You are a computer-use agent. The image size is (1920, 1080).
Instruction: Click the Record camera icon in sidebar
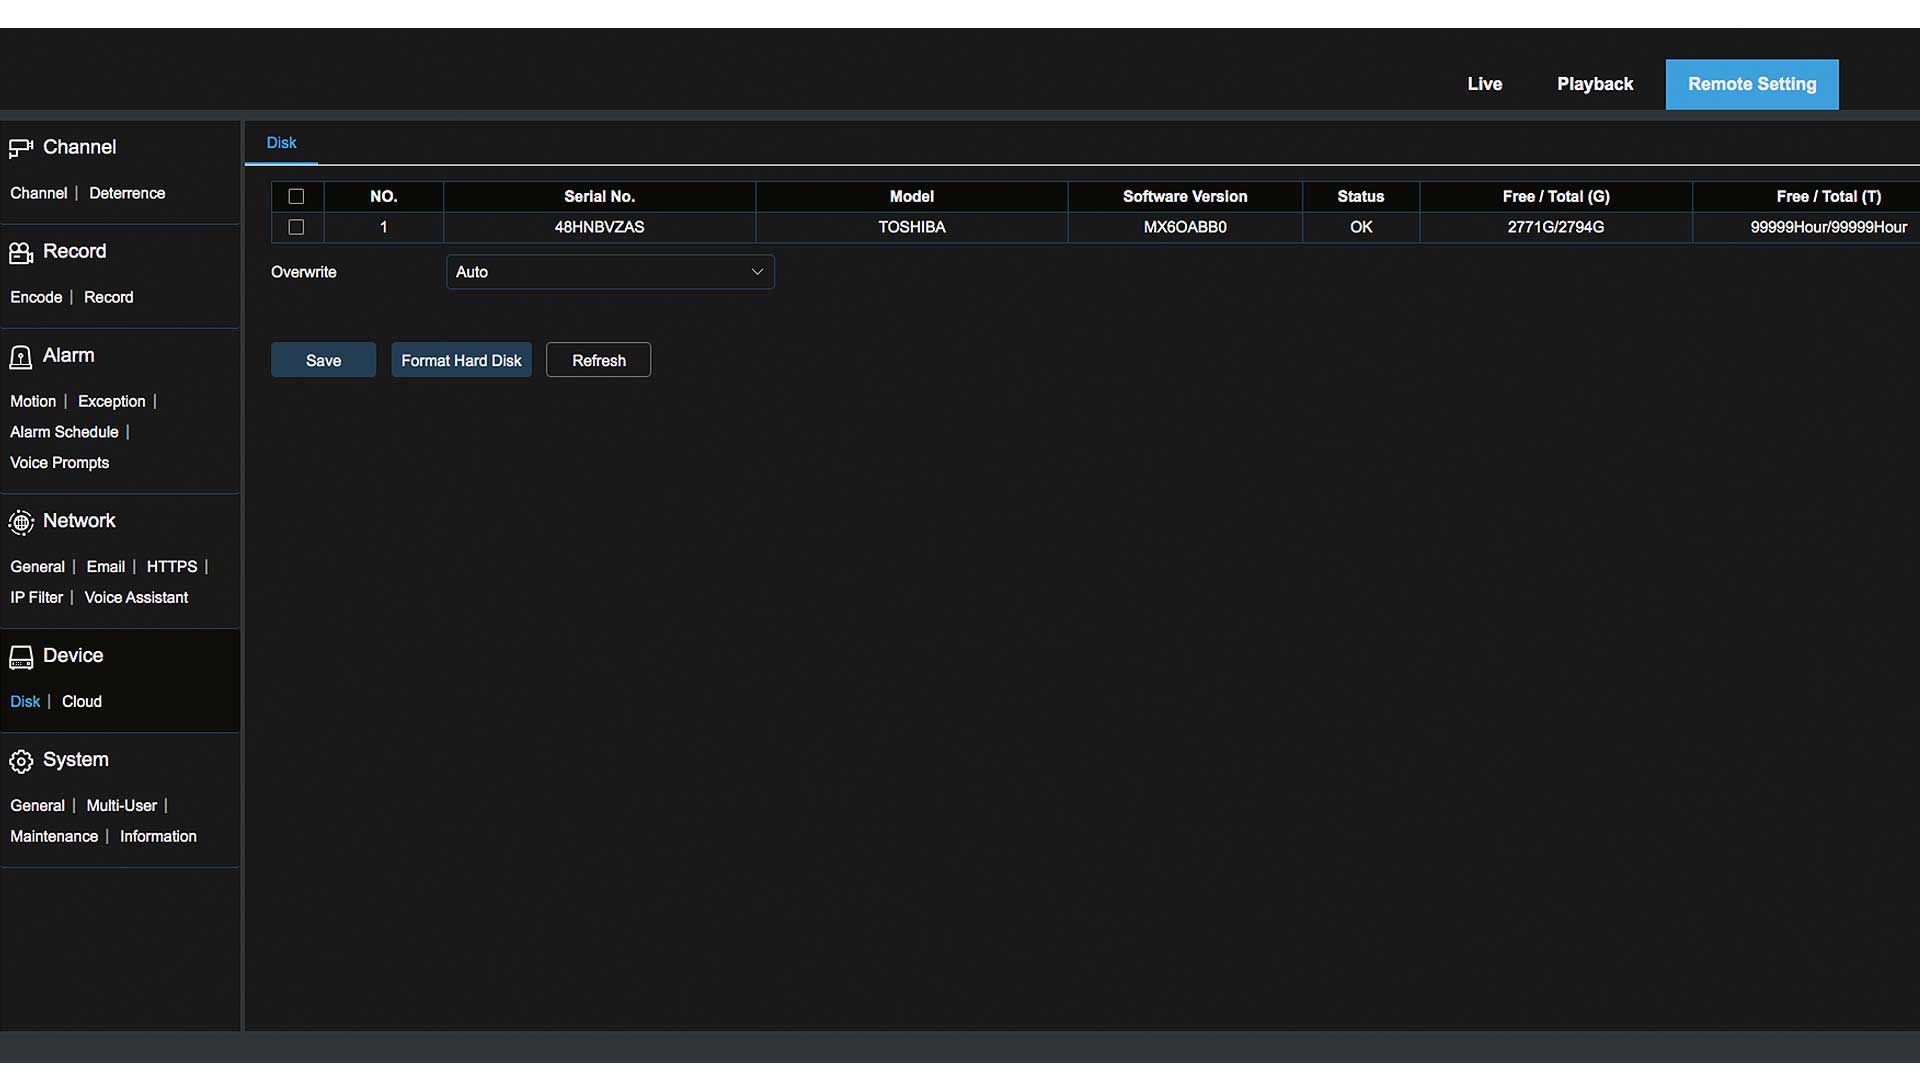pyautogui.click(x=21, y=252)
